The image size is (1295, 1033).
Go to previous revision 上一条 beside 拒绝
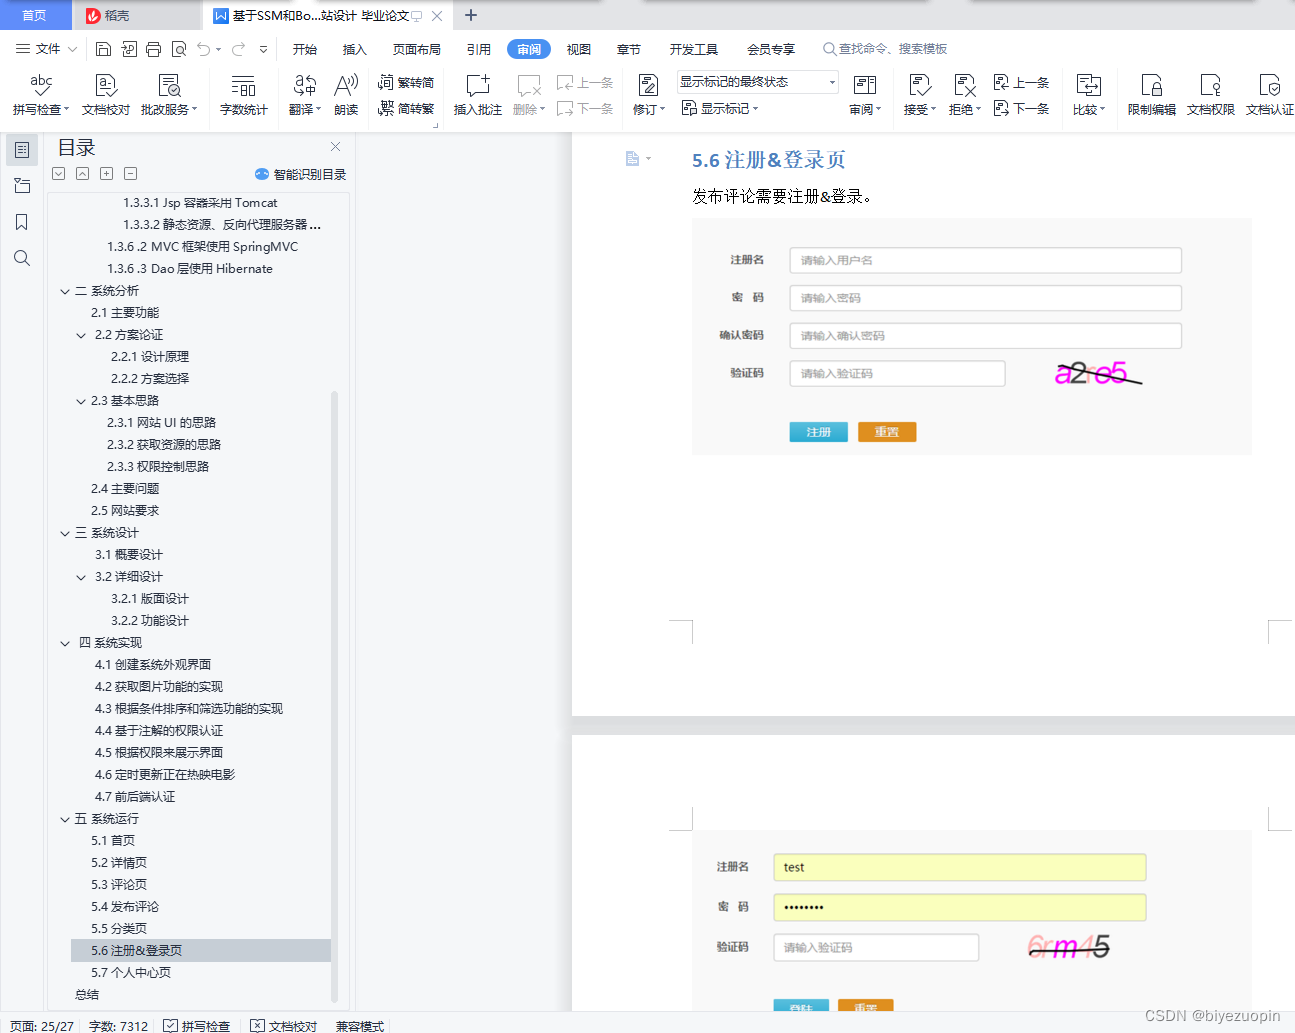pos(1021,83)
